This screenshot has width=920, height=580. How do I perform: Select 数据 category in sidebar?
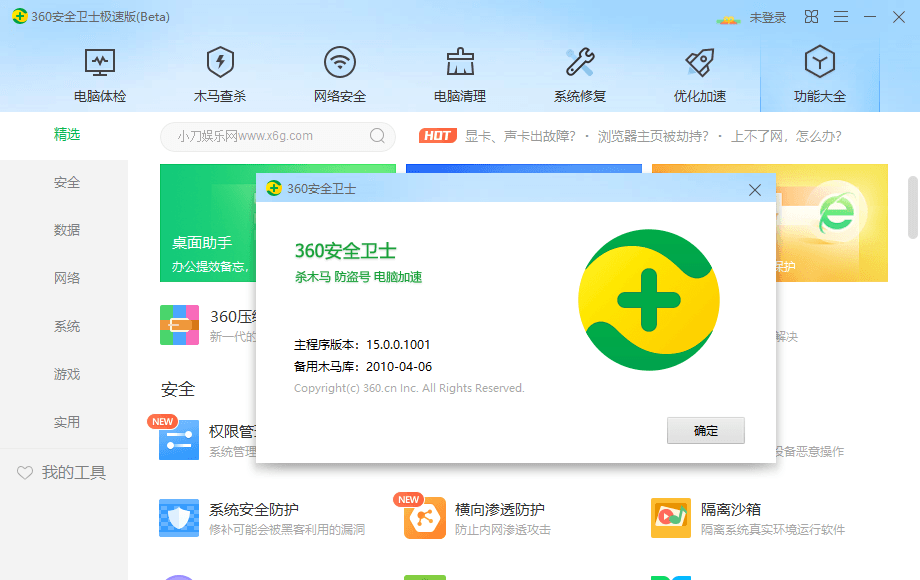(x=67, y=230)
